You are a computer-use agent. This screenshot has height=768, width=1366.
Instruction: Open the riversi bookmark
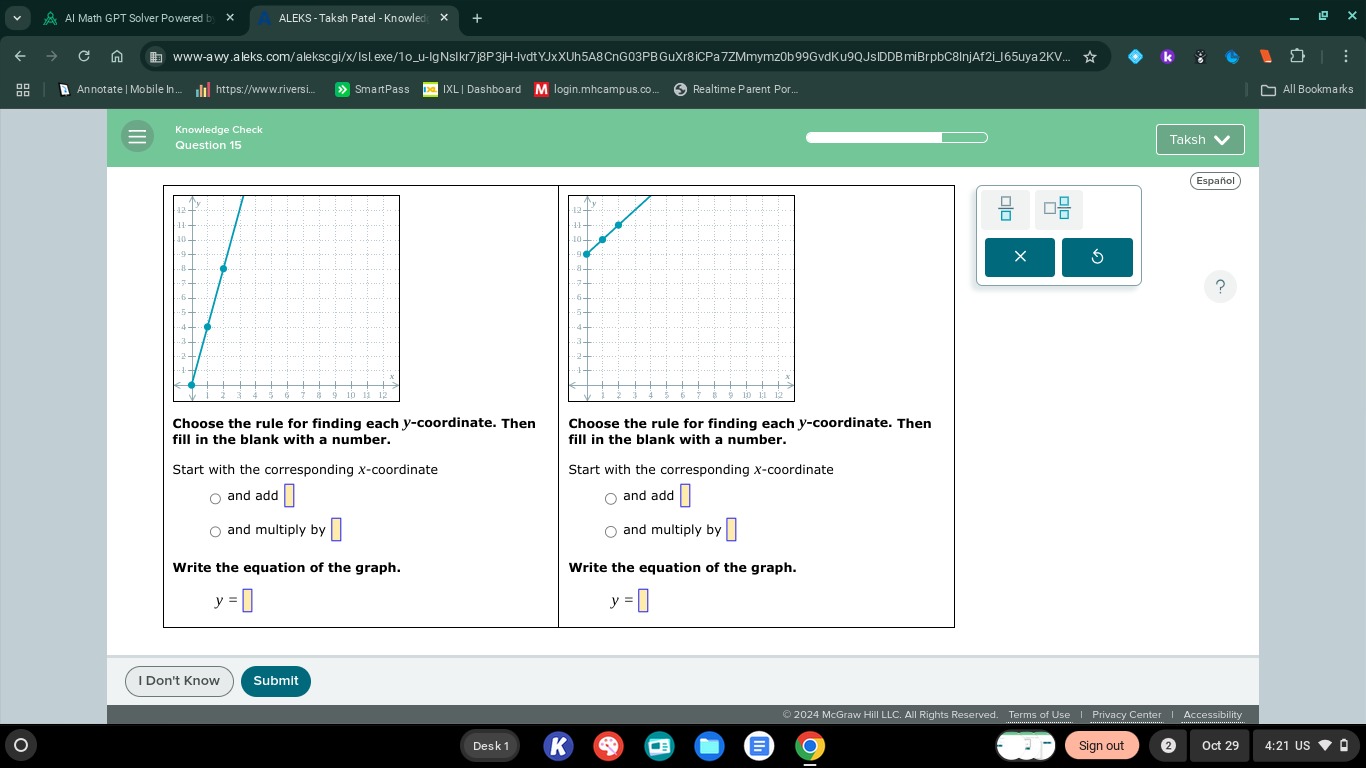257,89
